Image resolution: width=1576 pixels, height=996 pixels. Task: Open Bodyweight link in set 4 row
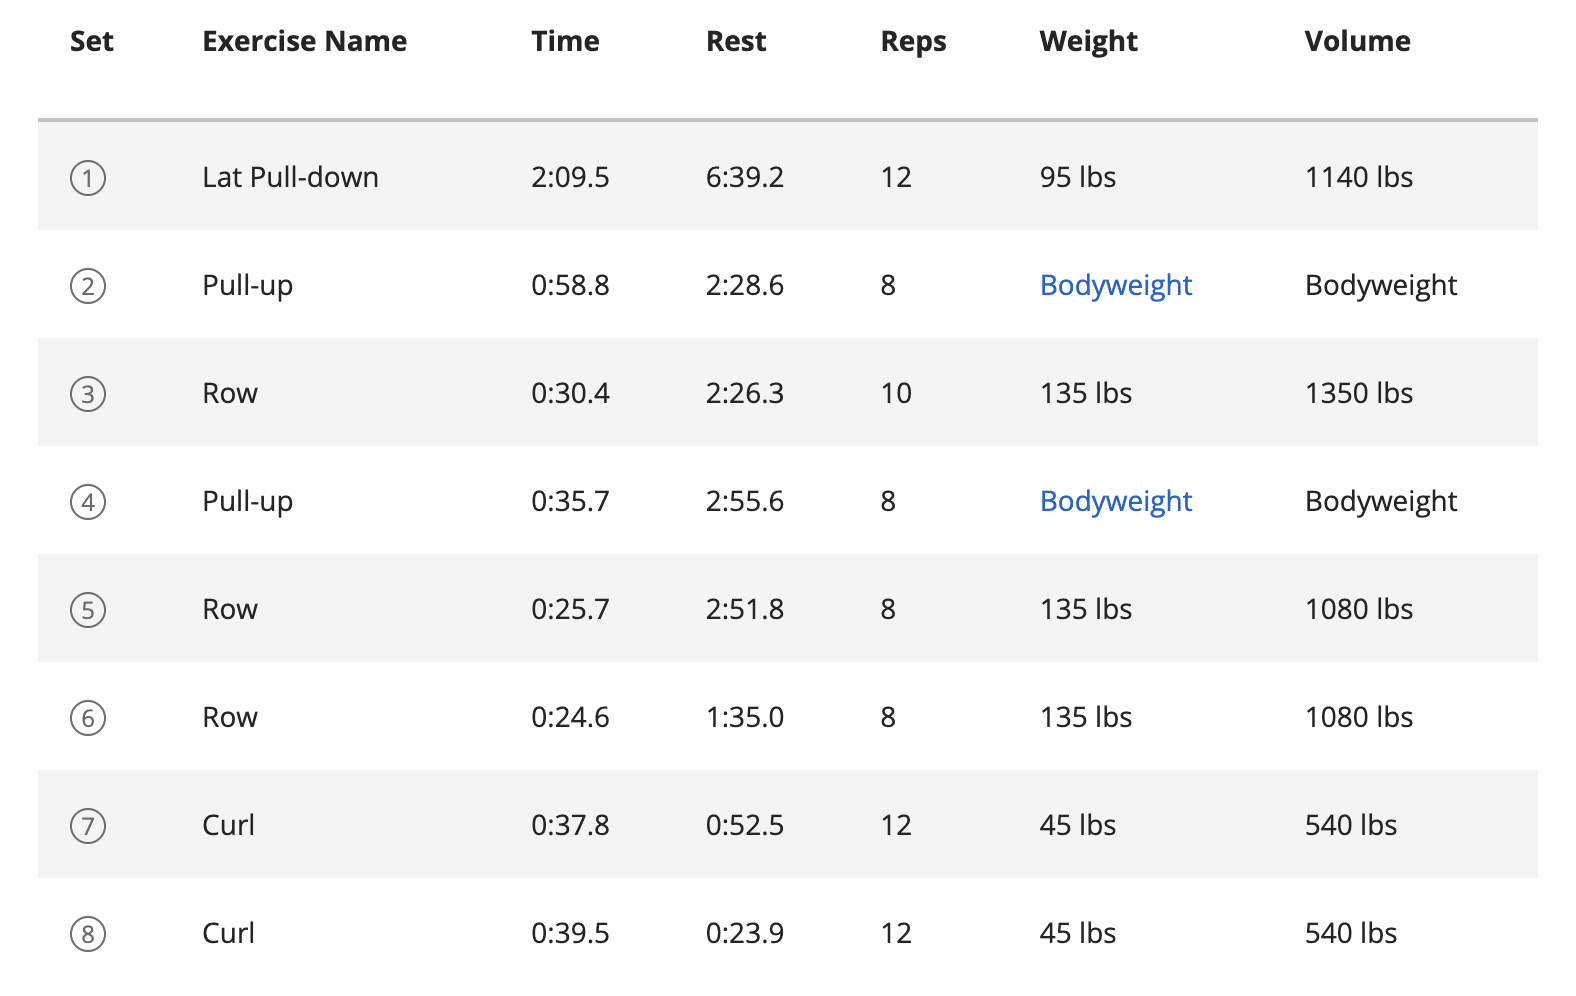(x=1115, y=502)
